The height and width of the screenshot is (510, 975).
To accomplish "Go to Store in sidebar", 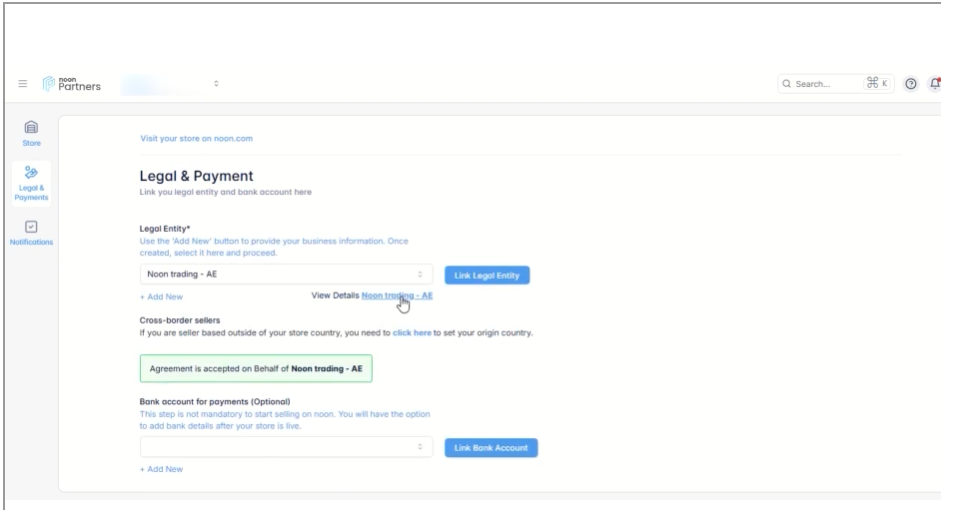I will click(x=31, y=134).
